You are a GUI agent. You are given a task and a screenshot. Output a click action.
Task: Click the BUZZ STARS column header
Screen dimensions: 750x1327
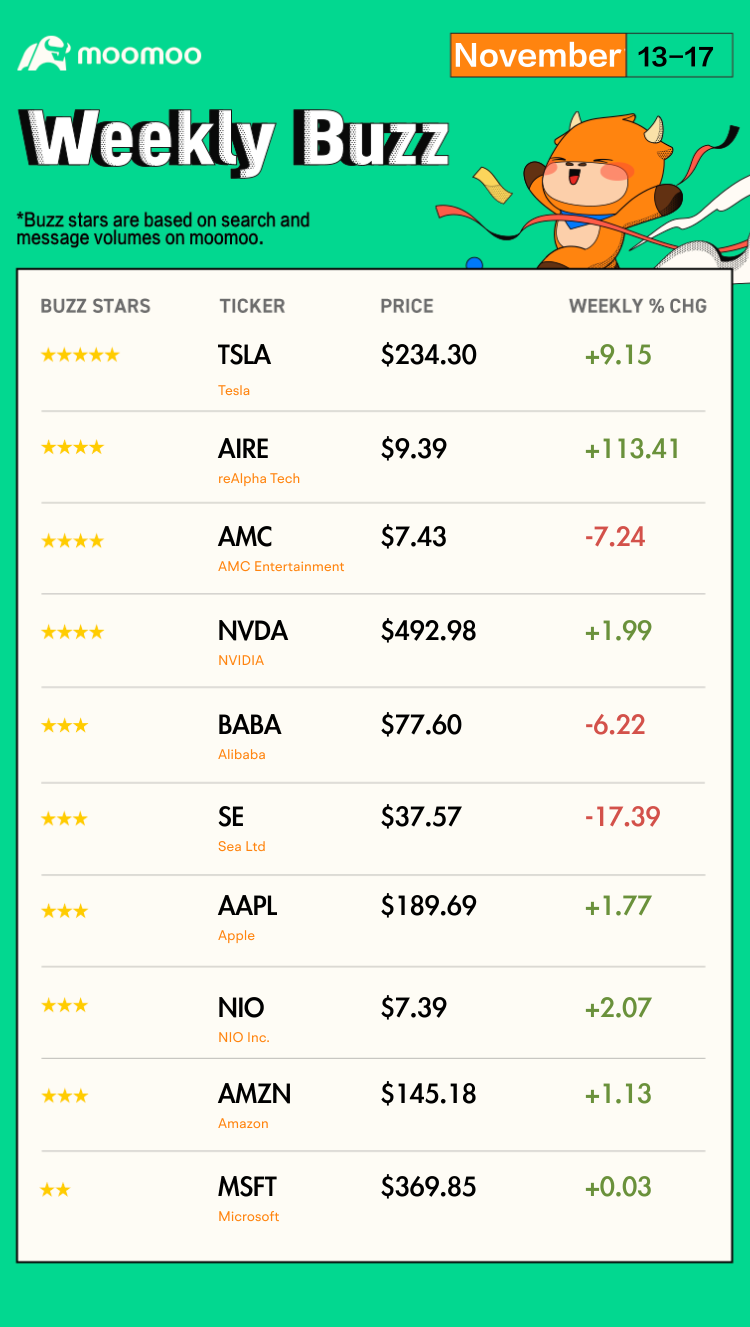[95, 306]
